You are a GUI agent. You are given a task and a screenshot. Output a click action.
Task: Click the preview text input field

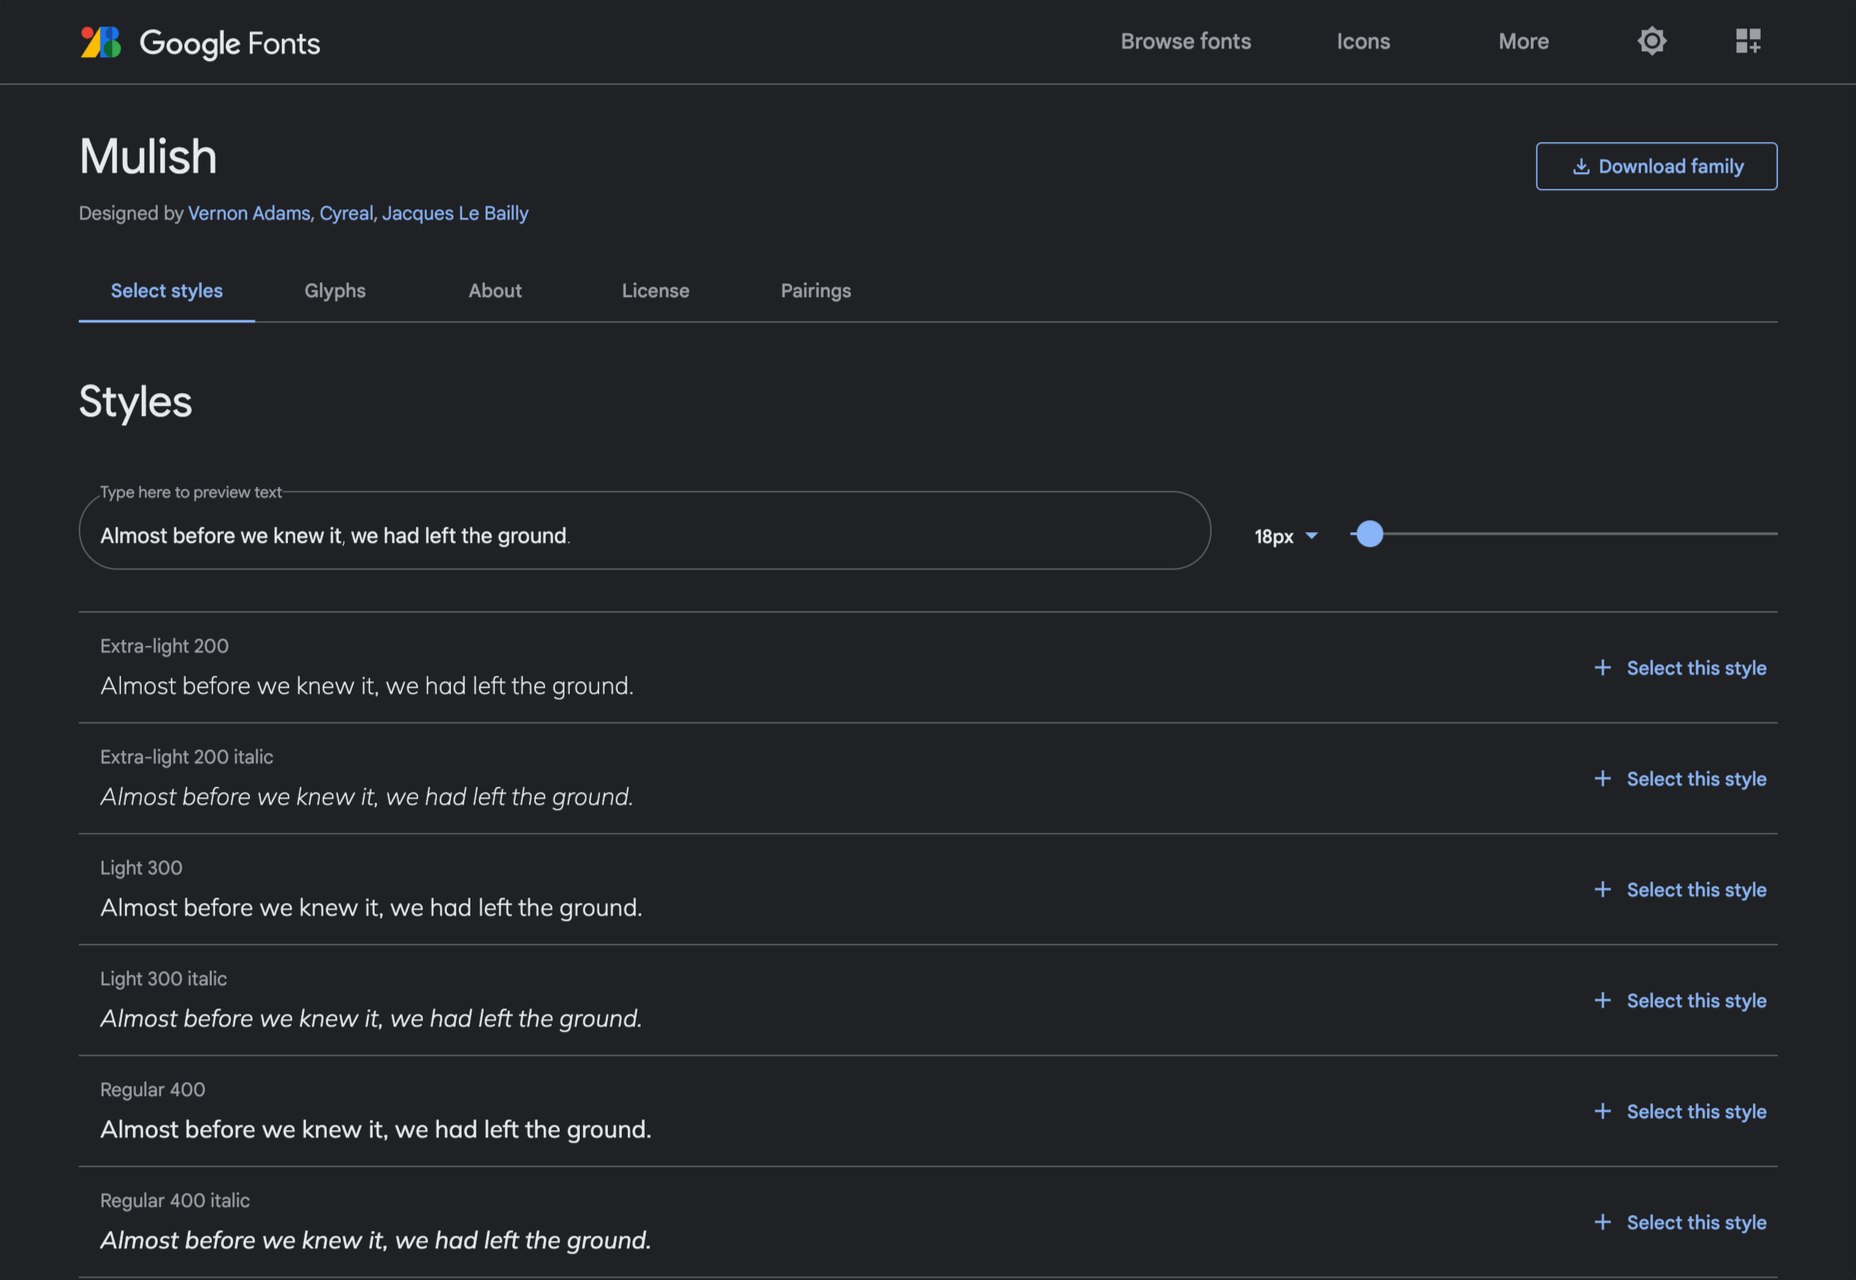point(645,531)
